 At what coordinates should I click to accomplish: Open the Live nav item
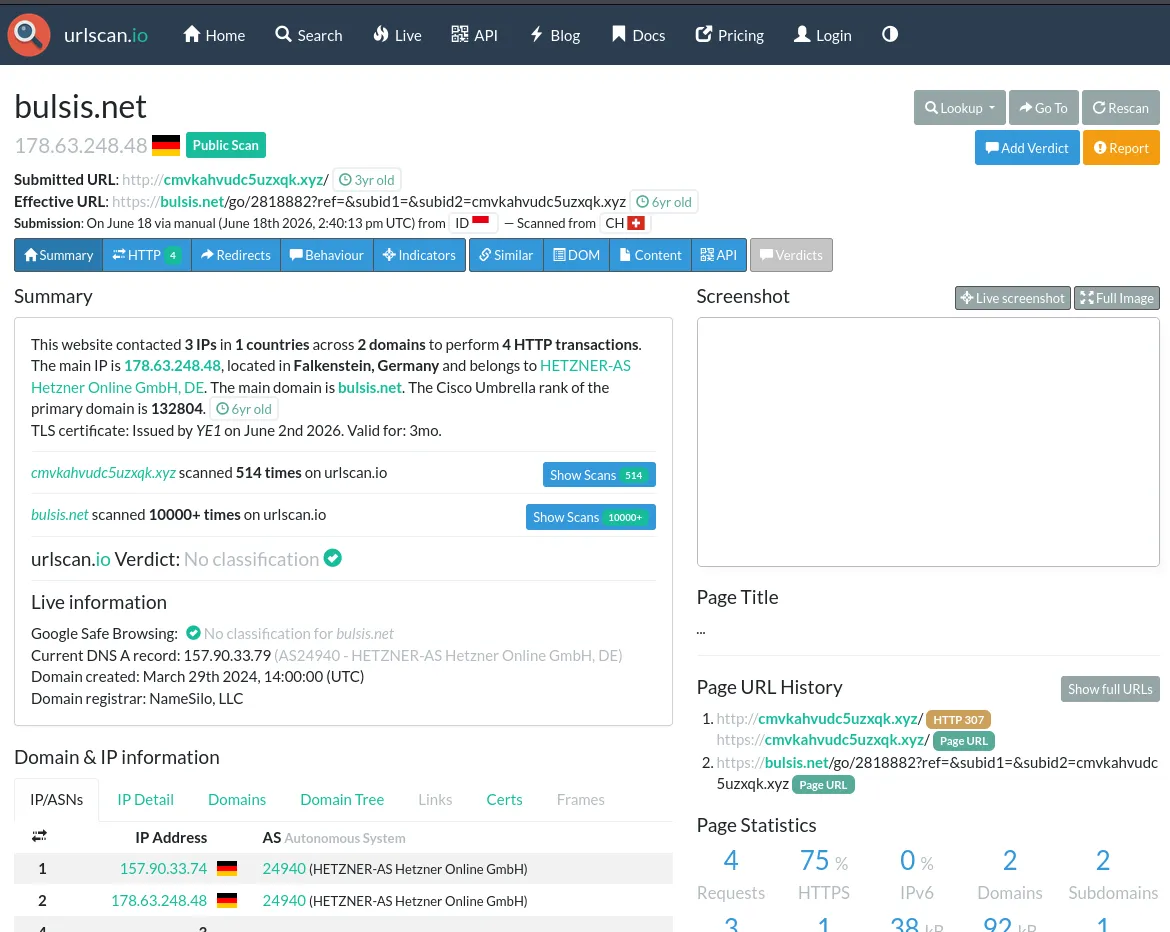pyautogui.click(x=398, y=35)
